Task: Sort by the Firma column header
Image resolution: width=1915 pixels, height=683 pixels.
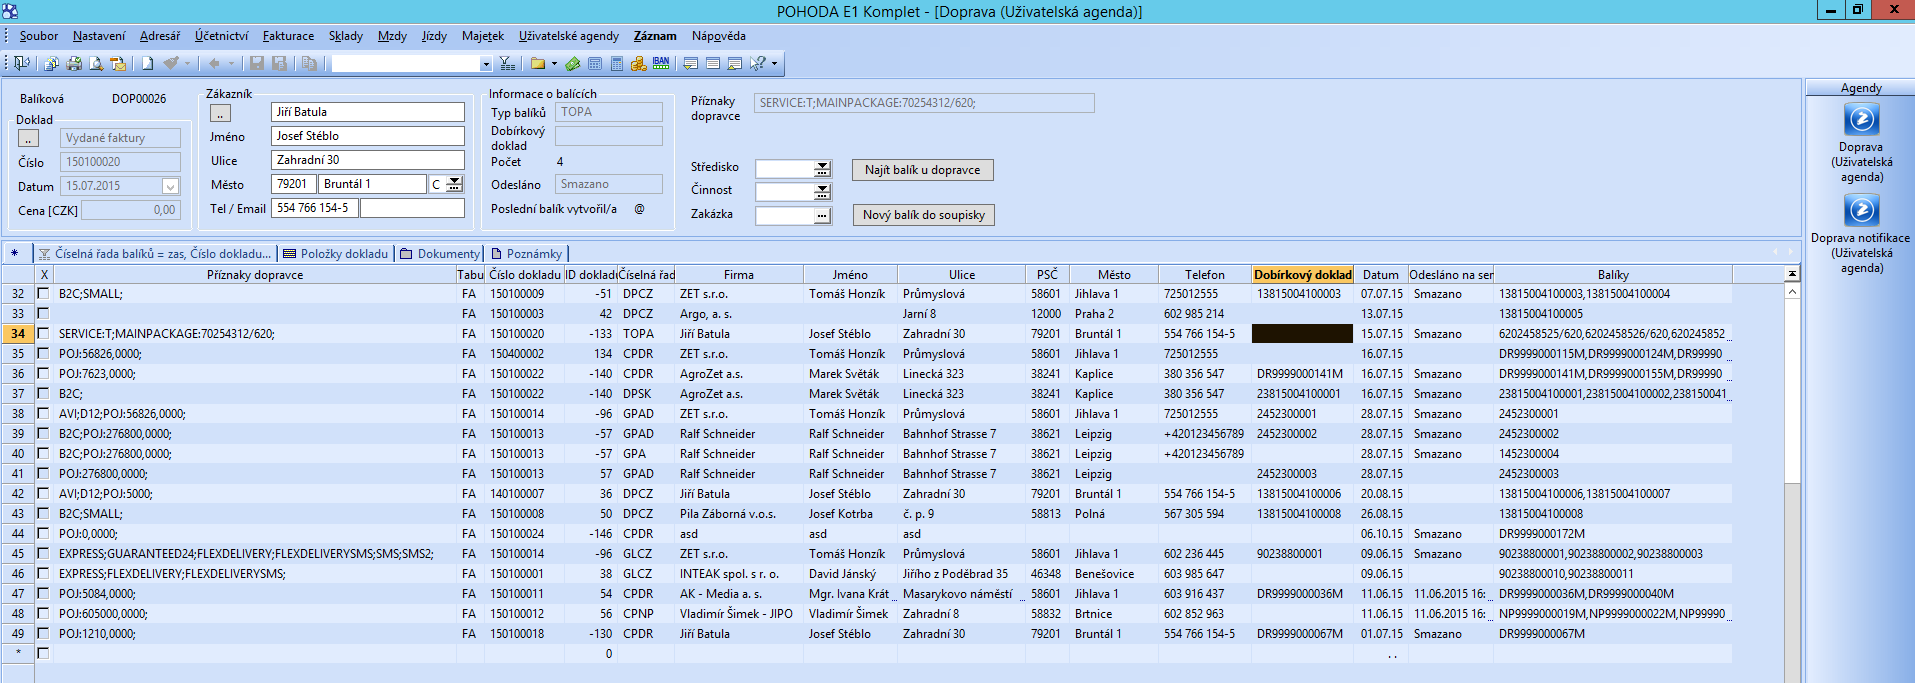Action: (739, 274)
